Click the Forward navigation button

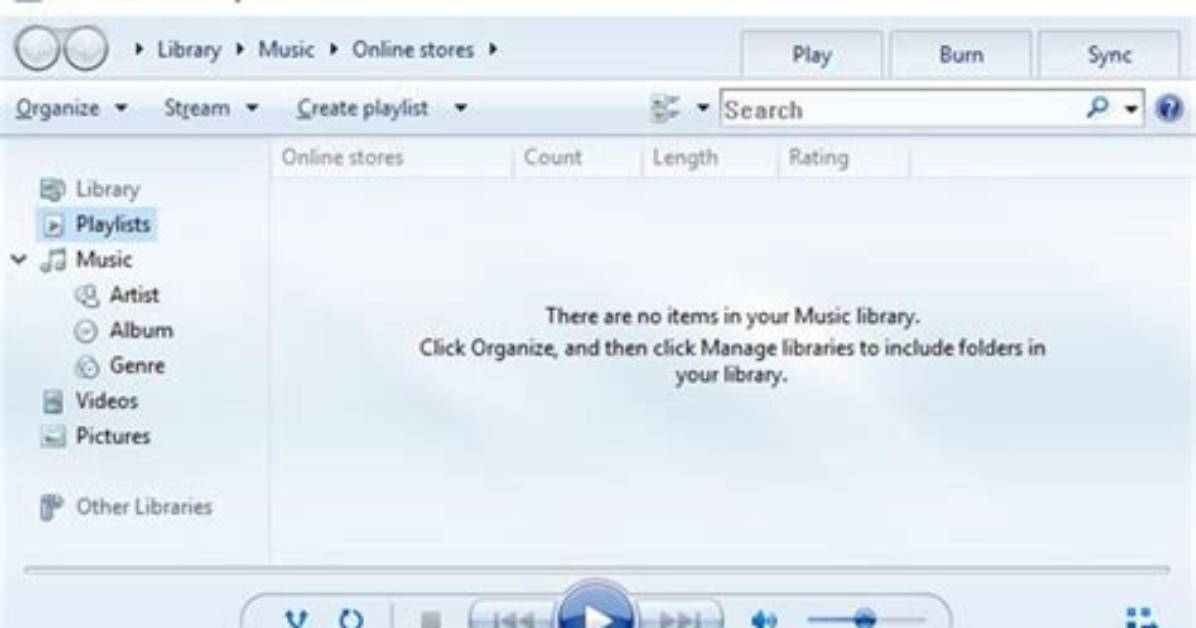[85, 49]
